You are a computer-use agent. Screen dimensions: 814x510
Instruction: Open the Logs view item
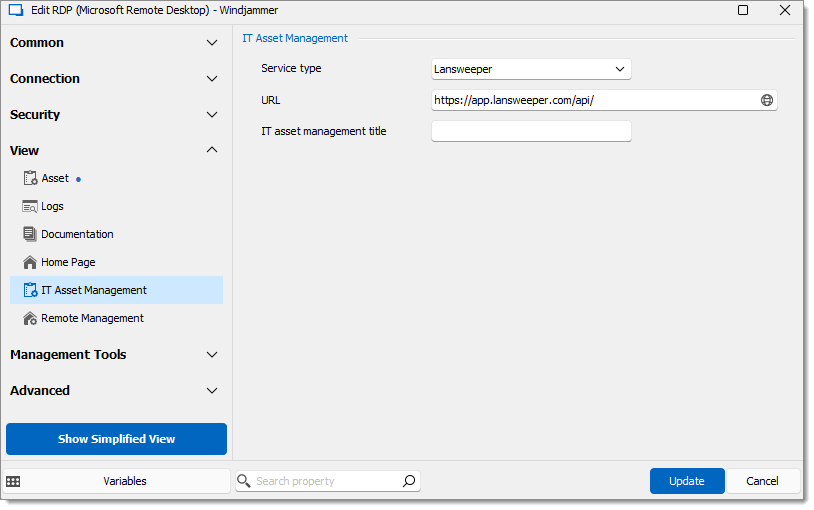click(x=117, y=206)
